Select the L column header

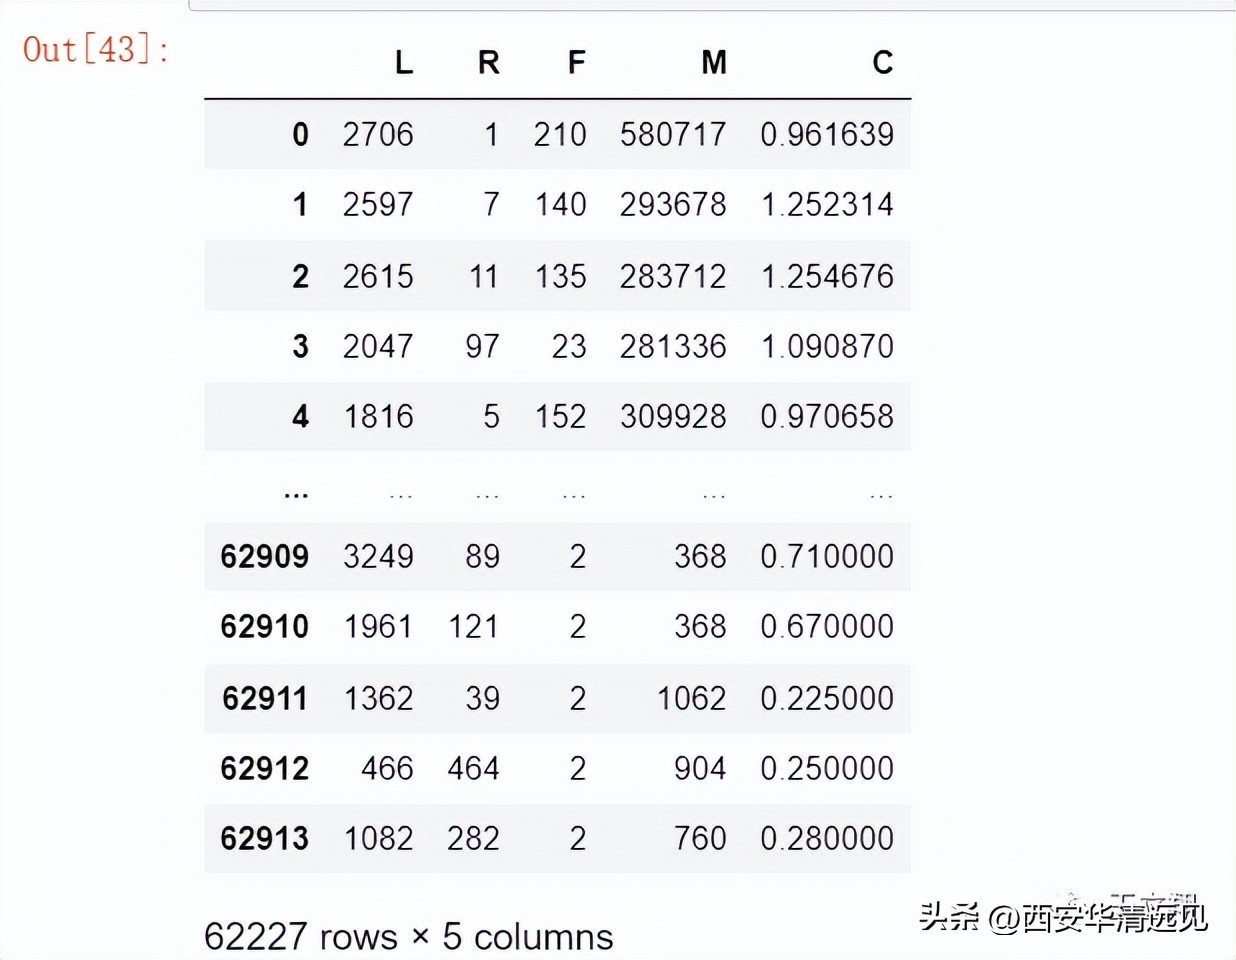pyautogui.click(x=402, y=63)
